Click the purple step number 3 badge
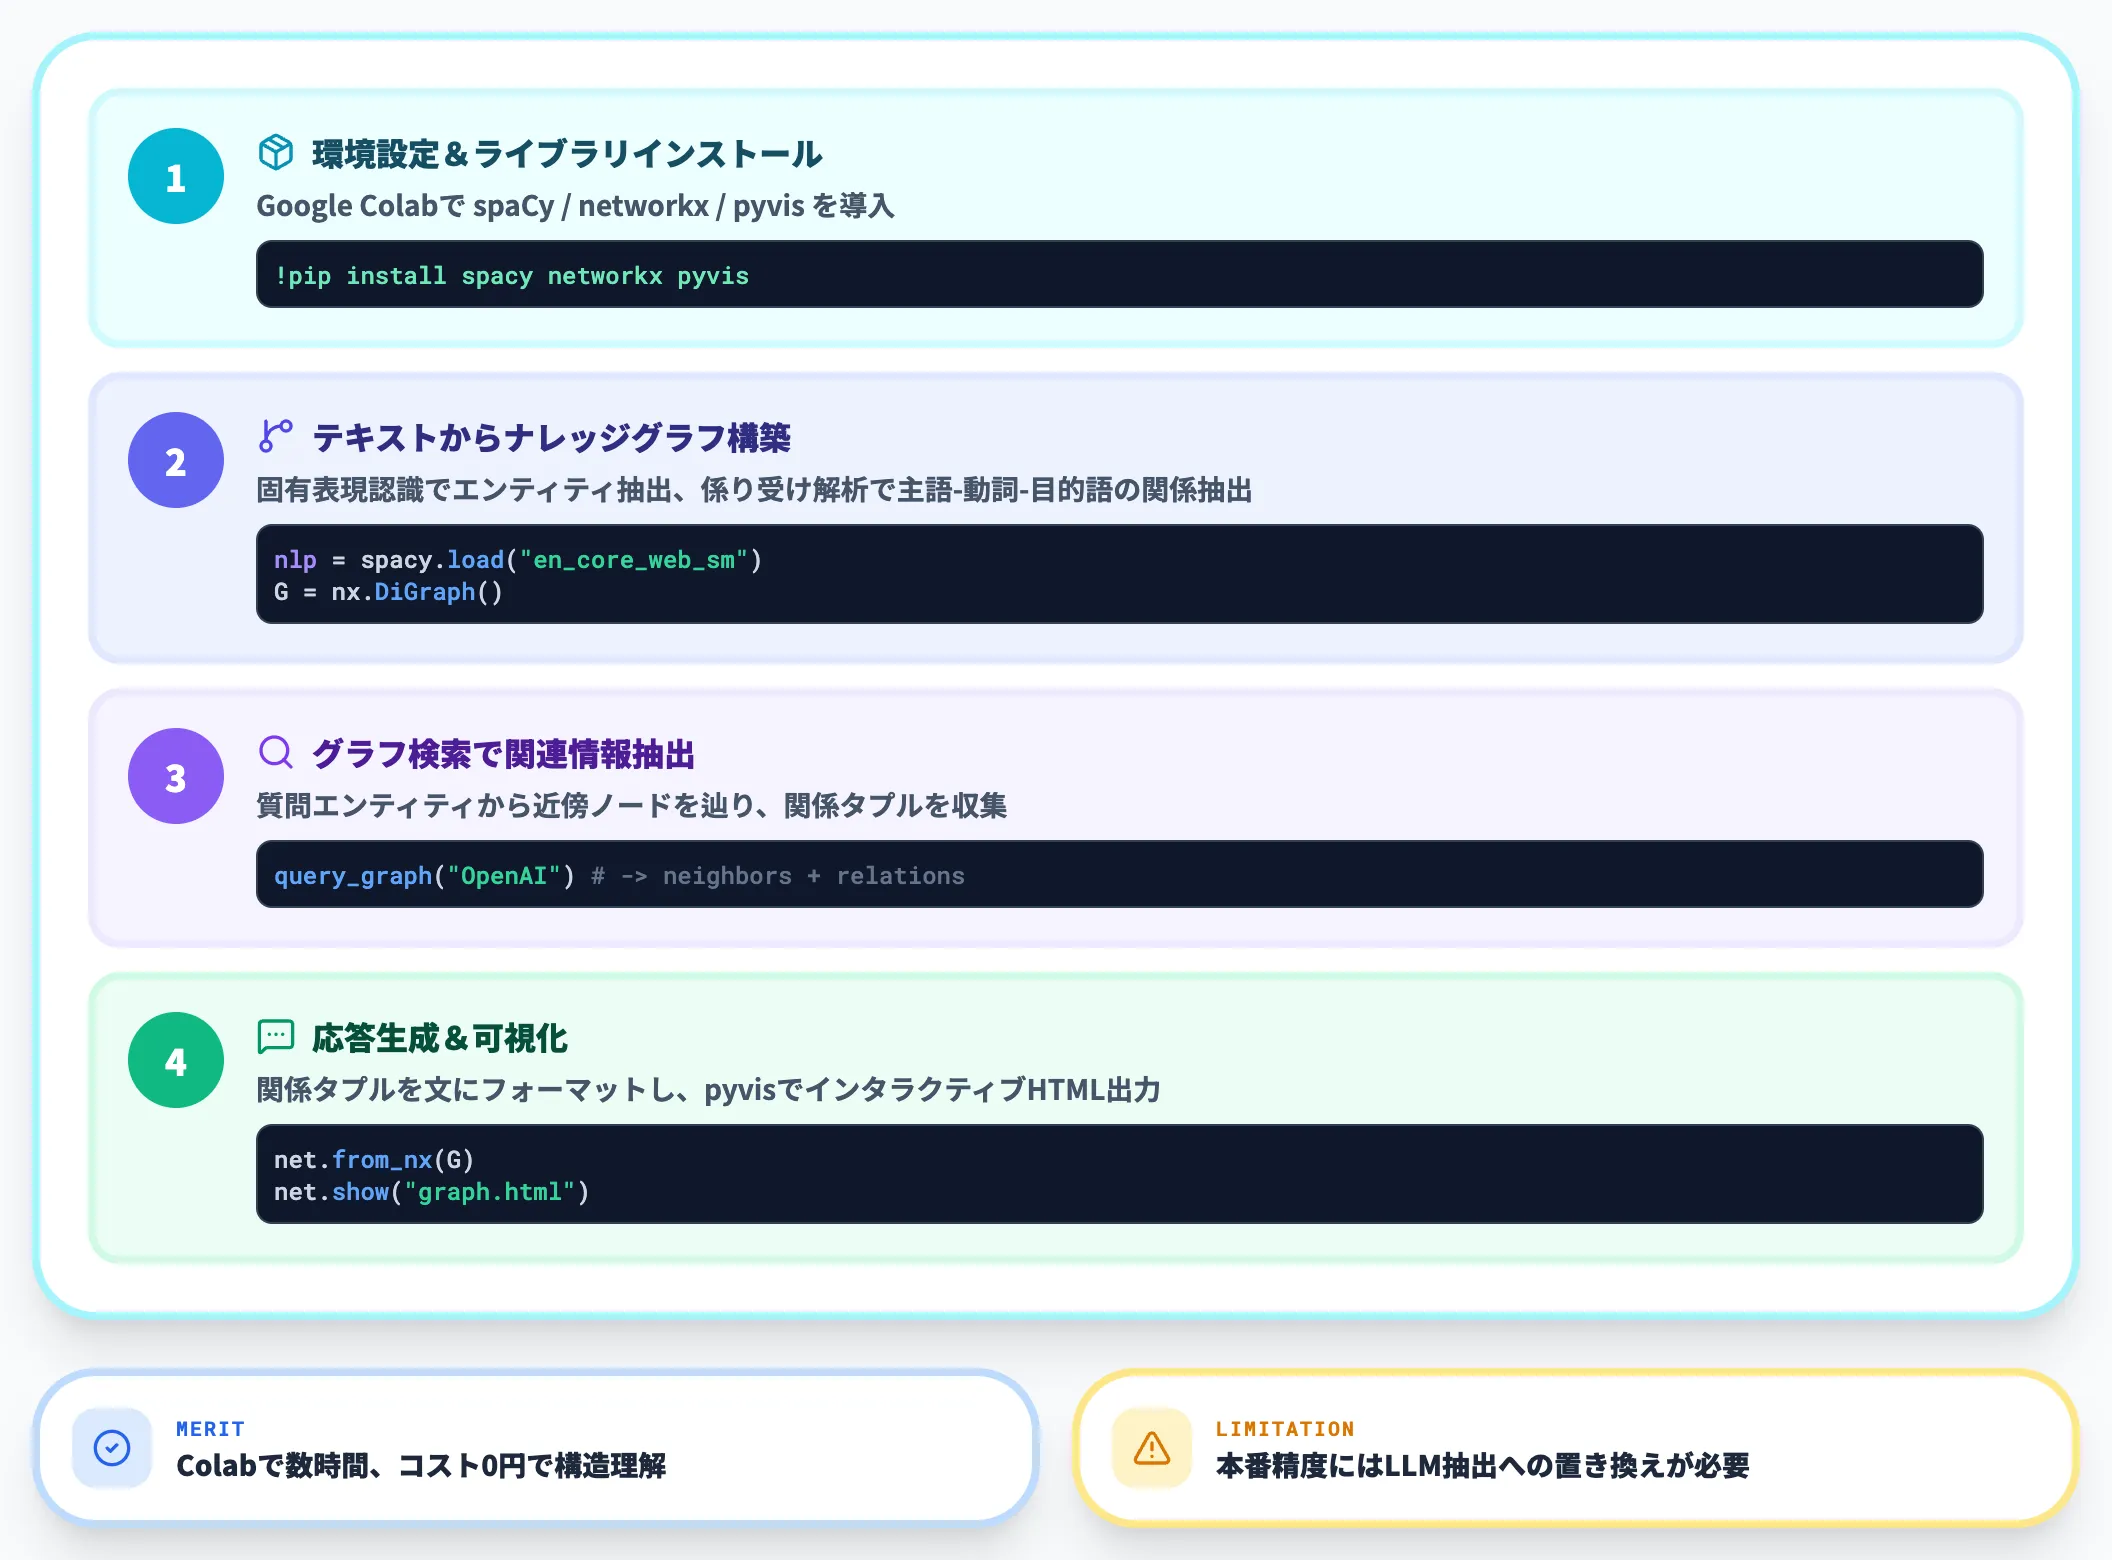This screenshot has width=2112, height=1560. tap(176, 776)
